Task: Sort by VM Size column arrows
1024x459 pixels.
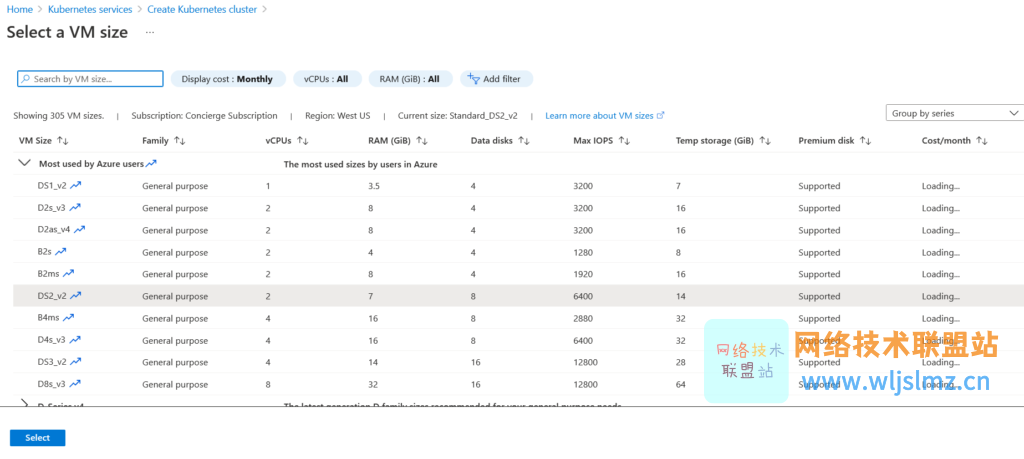Action: click(x=63, y=140)
